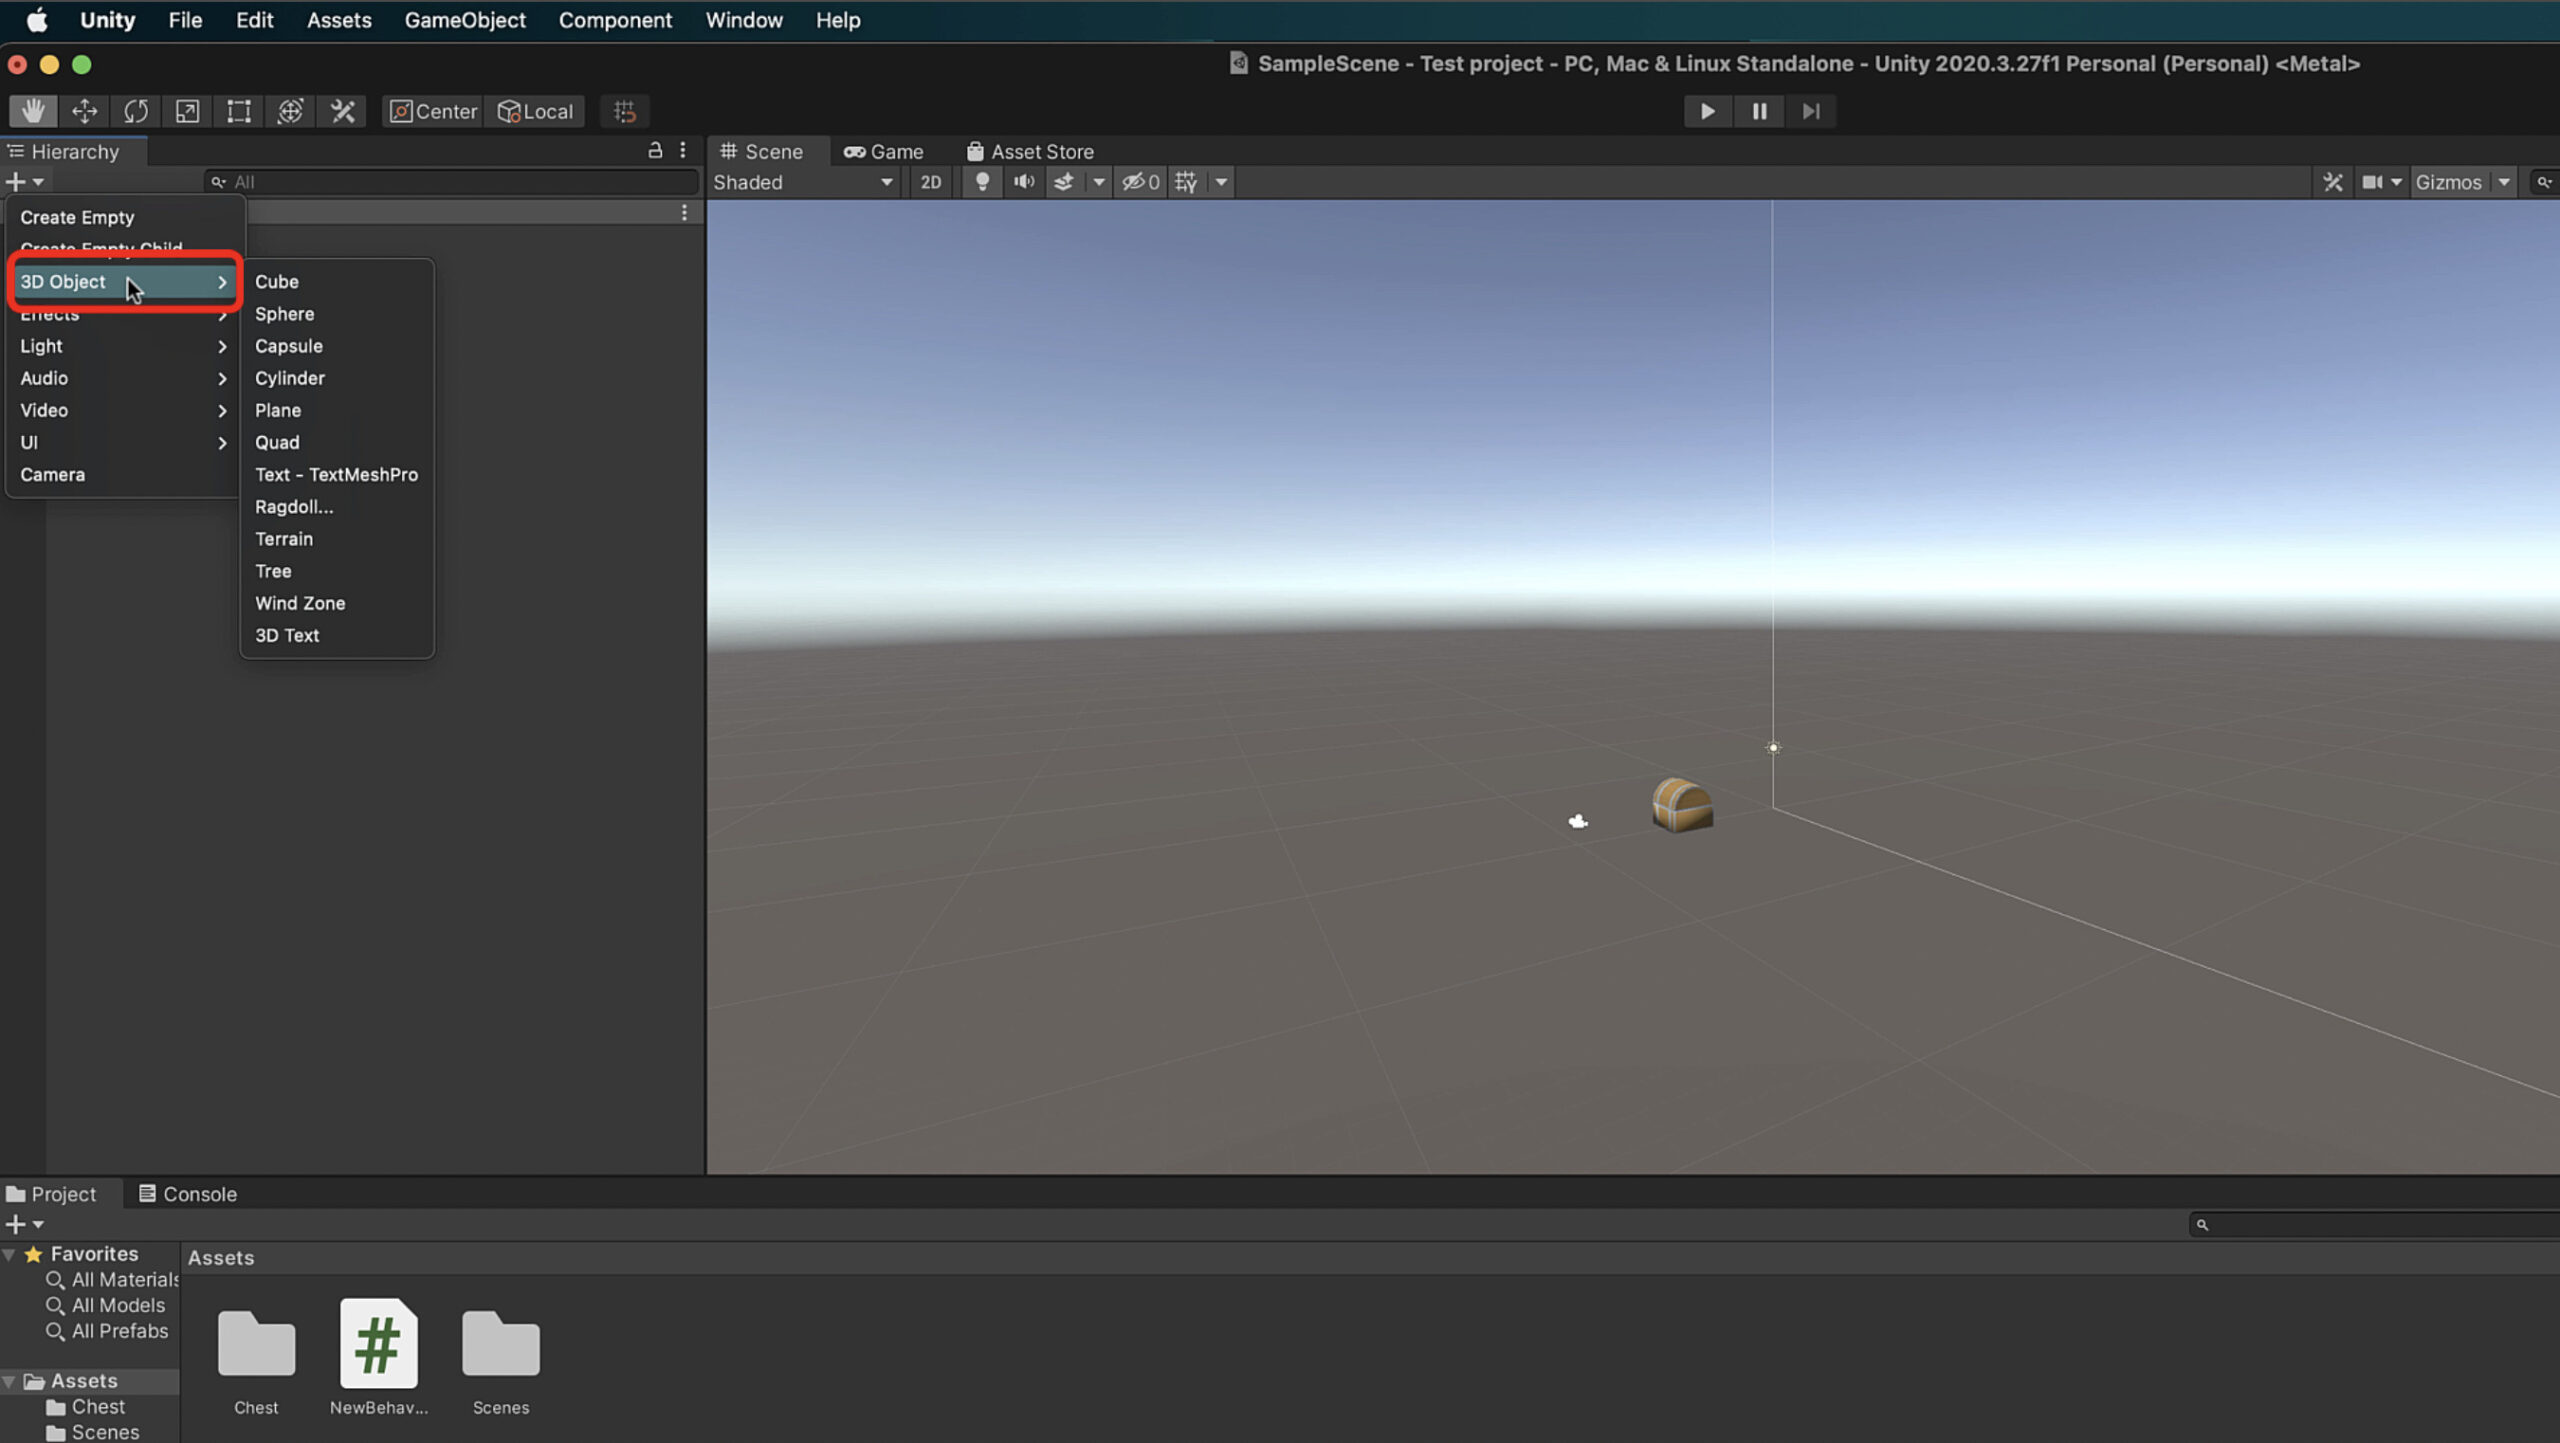The width and height of the screenshot is (2560, 1443).
Task: Open Project panel create plus dropdown
Action: (x=25, y=1224)
